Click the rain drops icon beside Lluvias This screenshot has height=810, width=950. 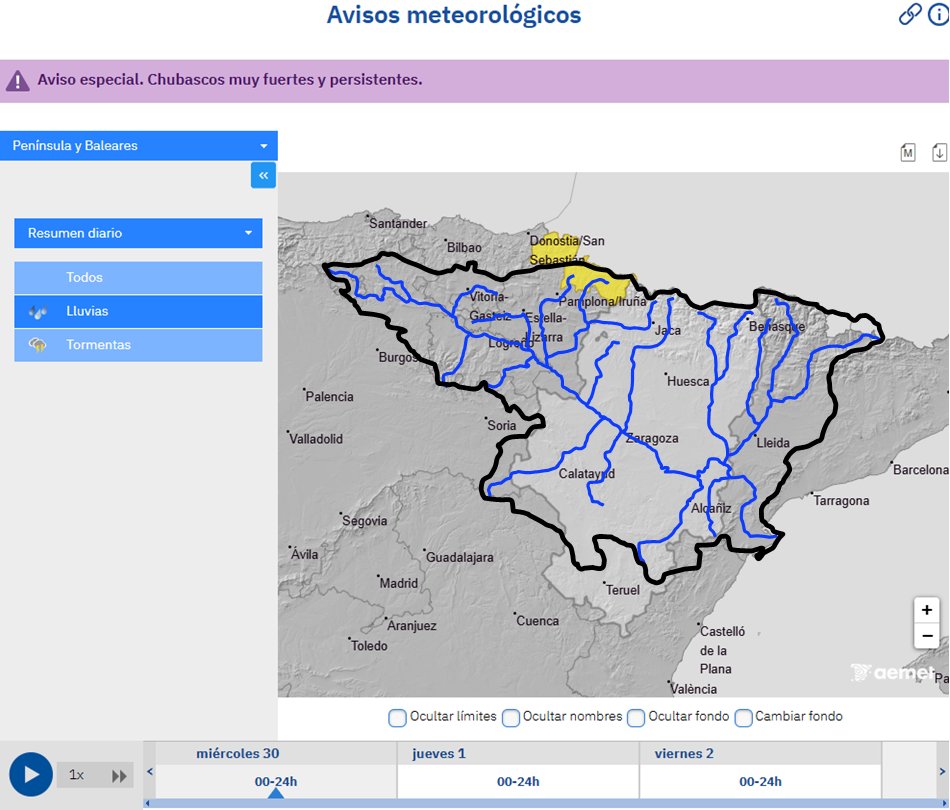pyautogui.click(x=38, y=312)
